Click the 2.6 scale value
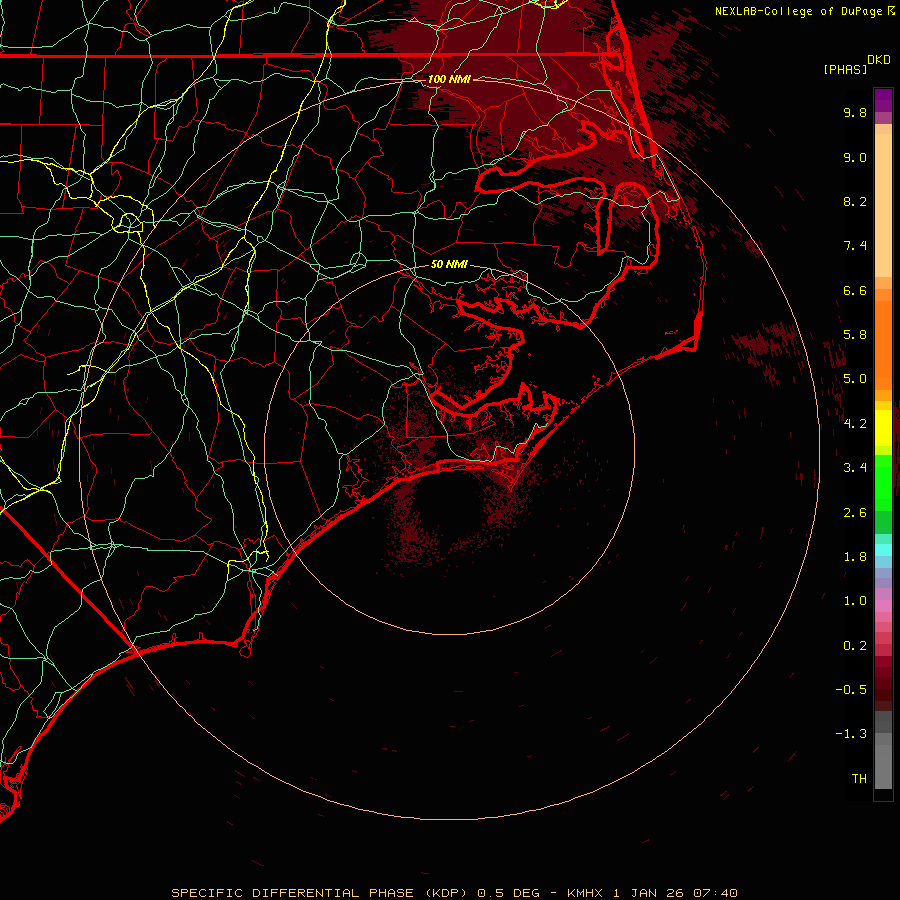Viewport: 900px width, 900px height. click(855, 513)
